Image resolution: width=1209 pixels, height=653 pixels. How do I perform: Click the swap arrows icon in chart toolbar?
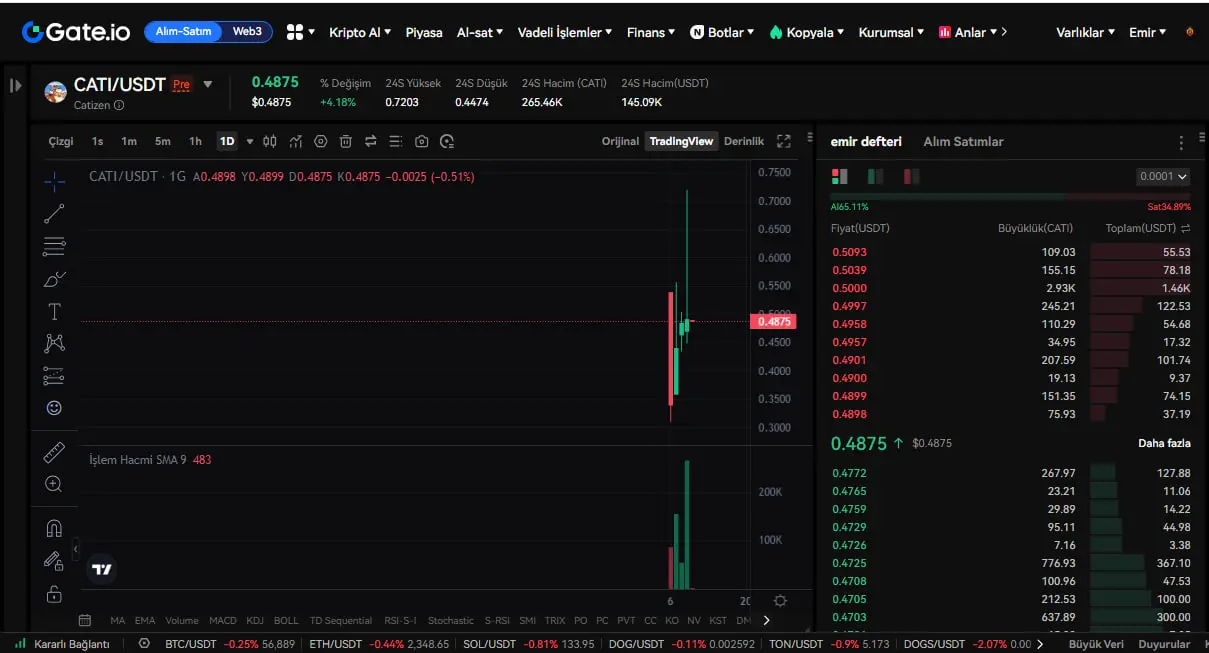pyautogui.click(x=371, y=141)
